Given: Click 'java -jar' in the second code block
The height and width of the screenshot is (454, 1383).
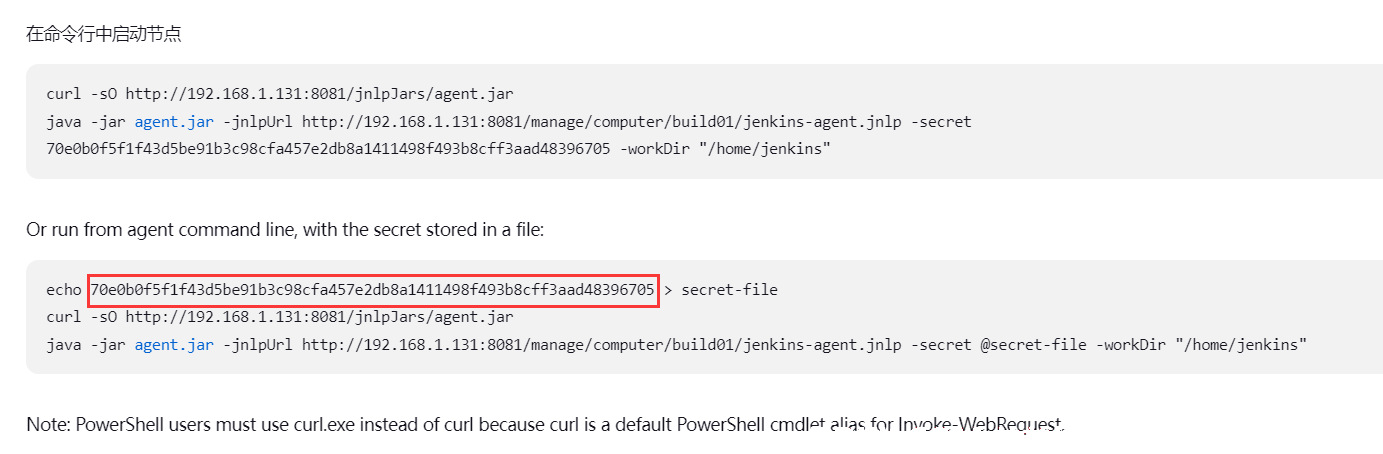Looking at the screenshot, I should click(x=86, y=344).
